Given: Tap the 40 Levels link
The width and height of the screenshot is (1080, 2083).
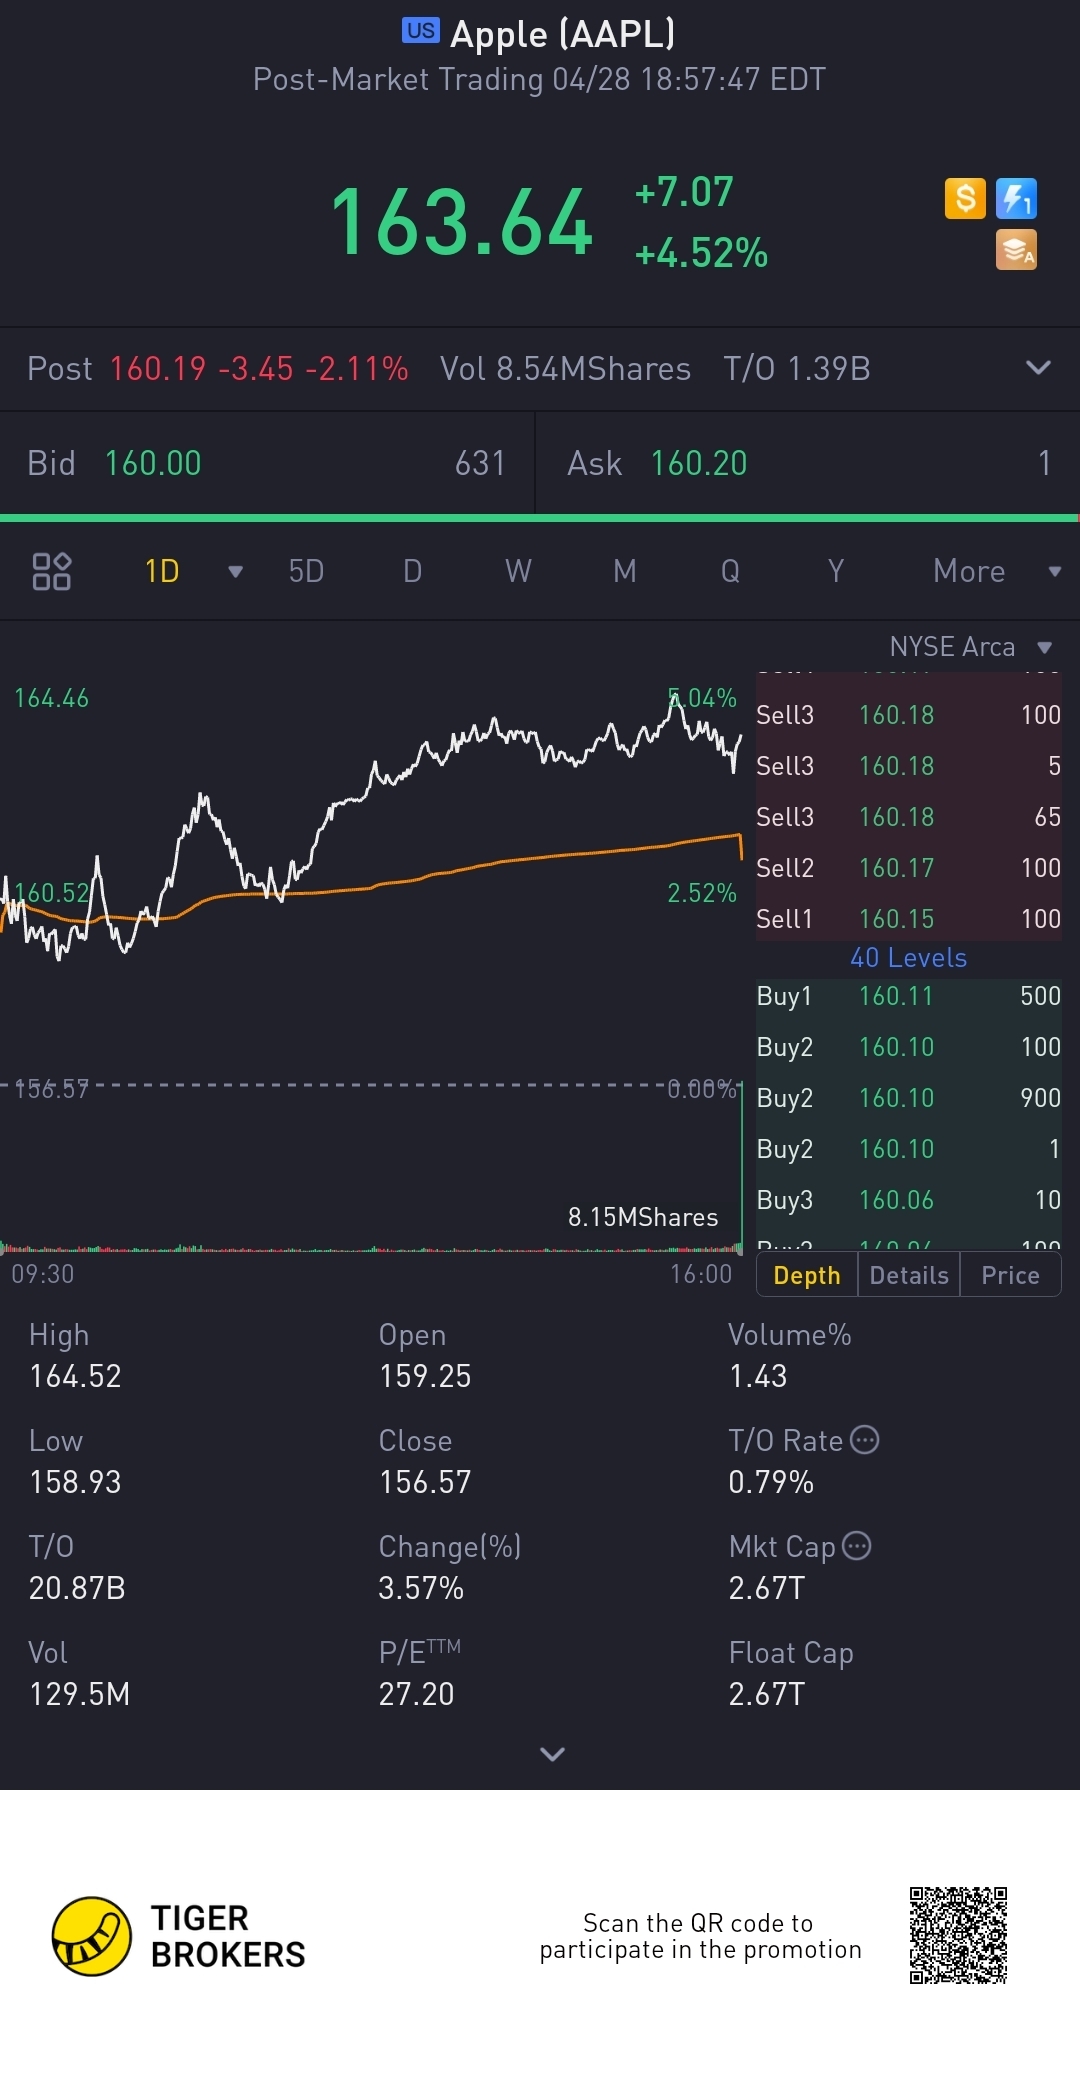Looking at the screenshot, I should (908, 958).
